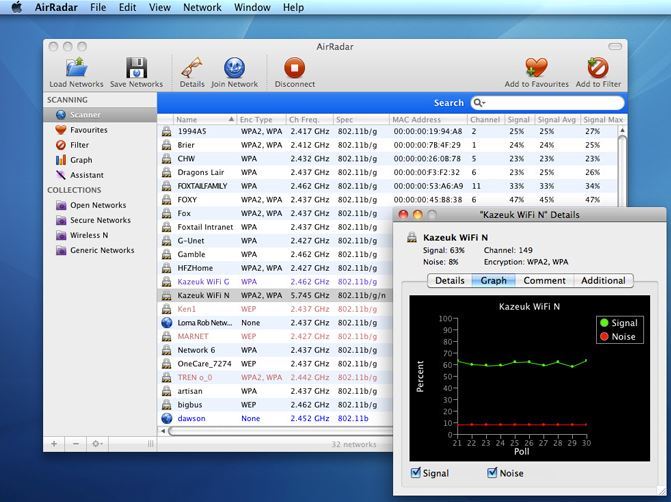Open the search magnifier dropdown
Screen dimensions: 671x502
coord(479,103)
